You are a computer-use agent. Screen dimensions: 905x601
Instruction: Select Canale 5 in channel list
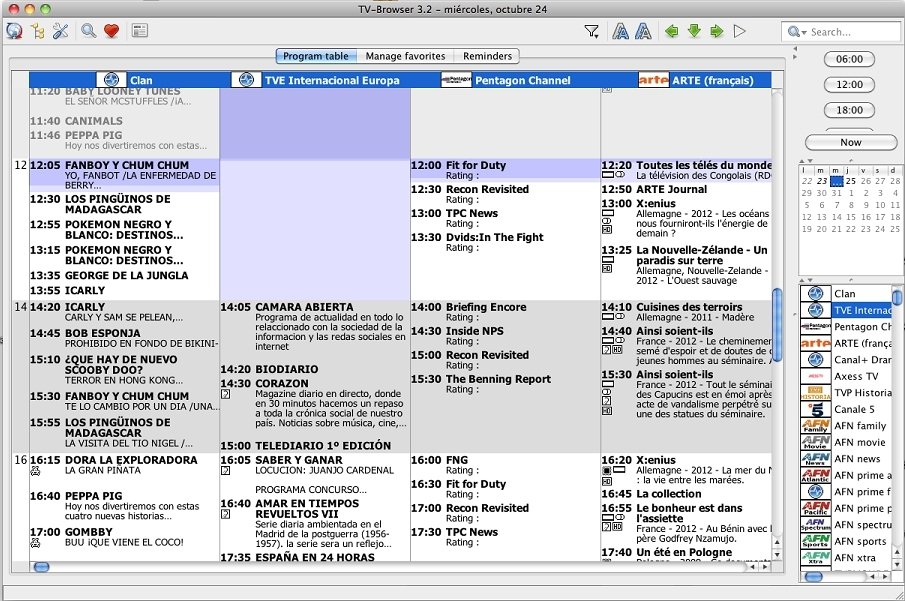(x=846, y=409)
